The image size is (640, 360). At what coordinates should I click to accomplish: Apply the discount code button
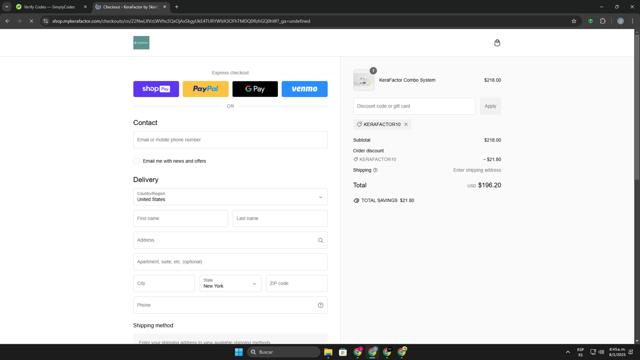[x=490, y=106]
